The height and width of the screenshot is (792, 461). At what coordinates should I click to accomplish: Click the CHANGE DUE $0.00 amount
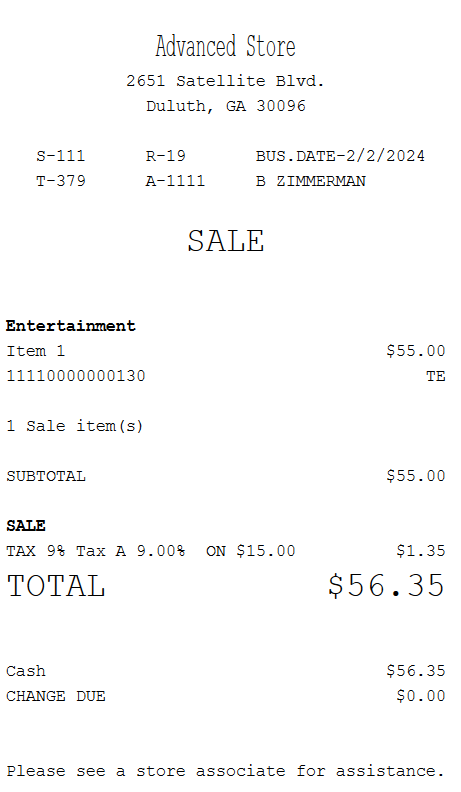421,696
